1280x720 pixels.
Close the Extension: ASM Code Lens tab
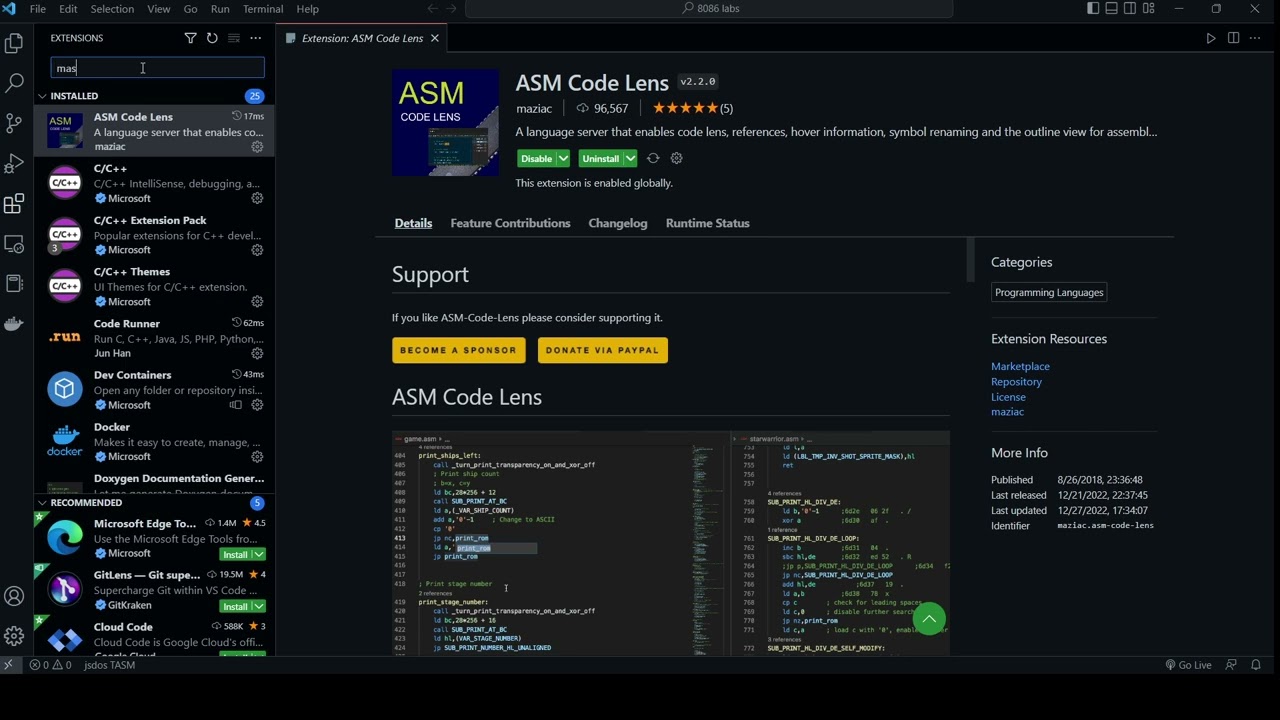435,38
